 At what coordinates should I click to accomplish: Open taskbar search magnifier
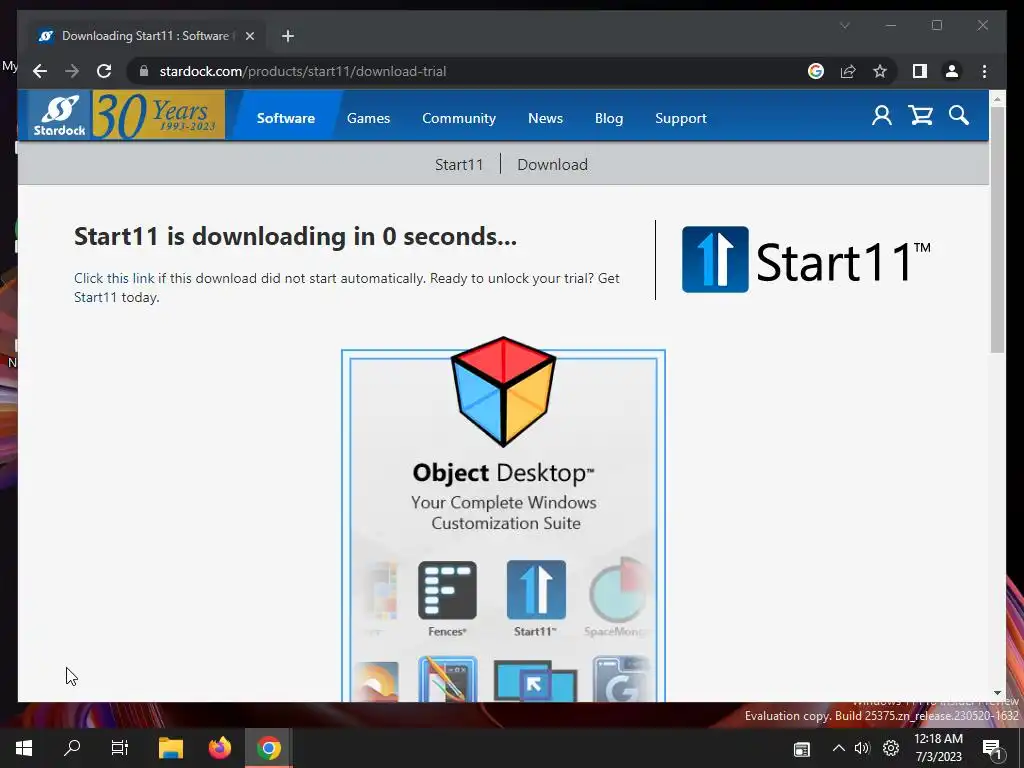pyautogui.click(x=72, y=748)
